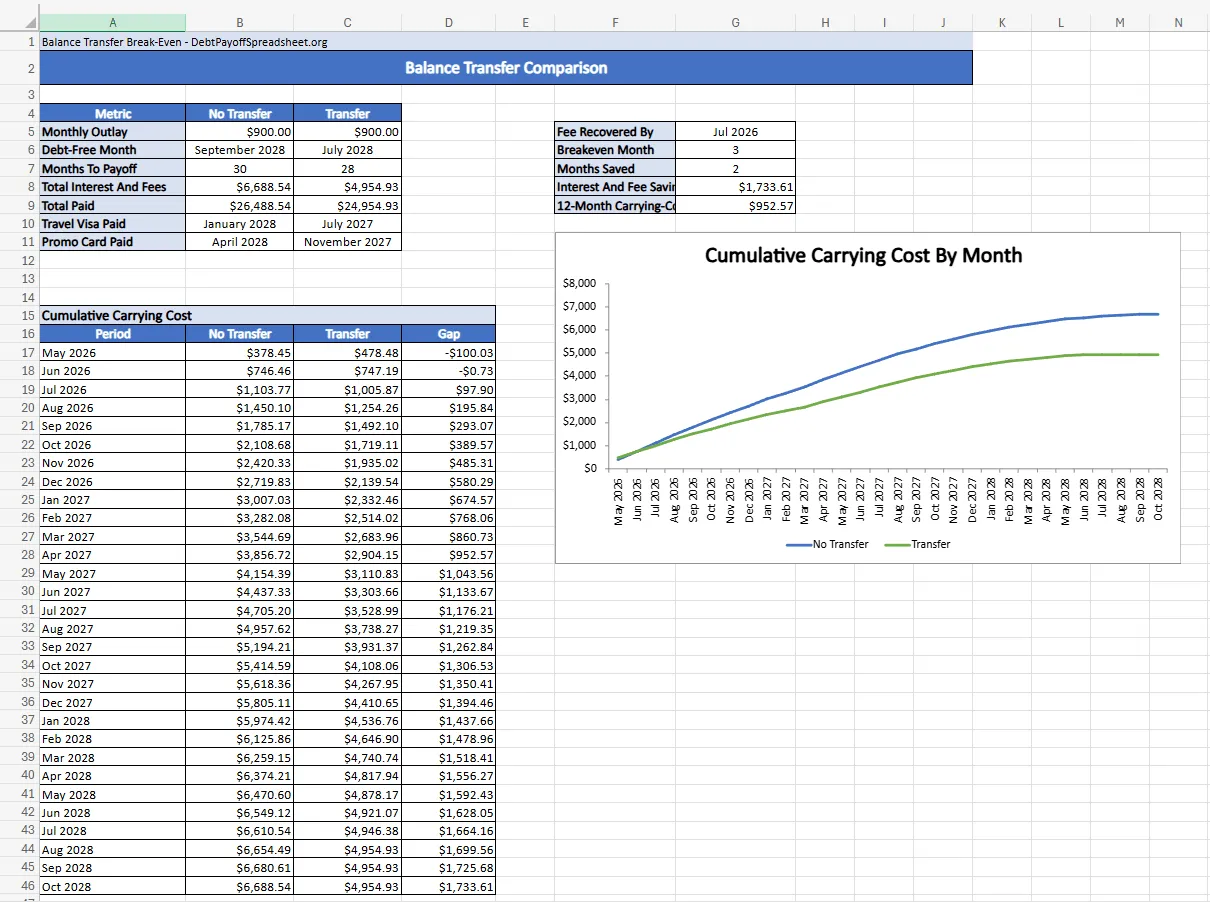1210x902 pixels.
Task: Click the $24,954.93 Total Paid cell
Action: click(347, 205)
